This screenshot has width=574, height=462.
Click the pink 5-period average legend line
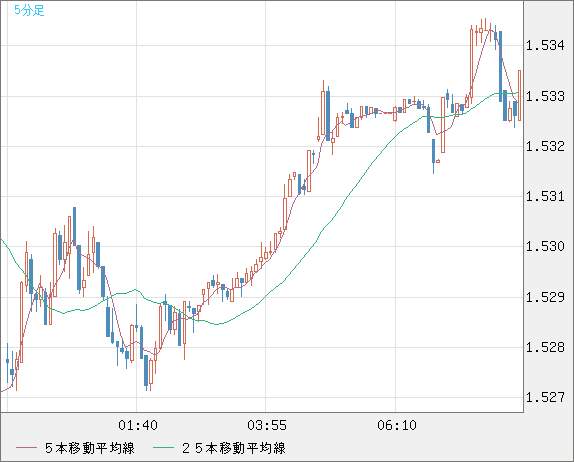coord(26,448)
